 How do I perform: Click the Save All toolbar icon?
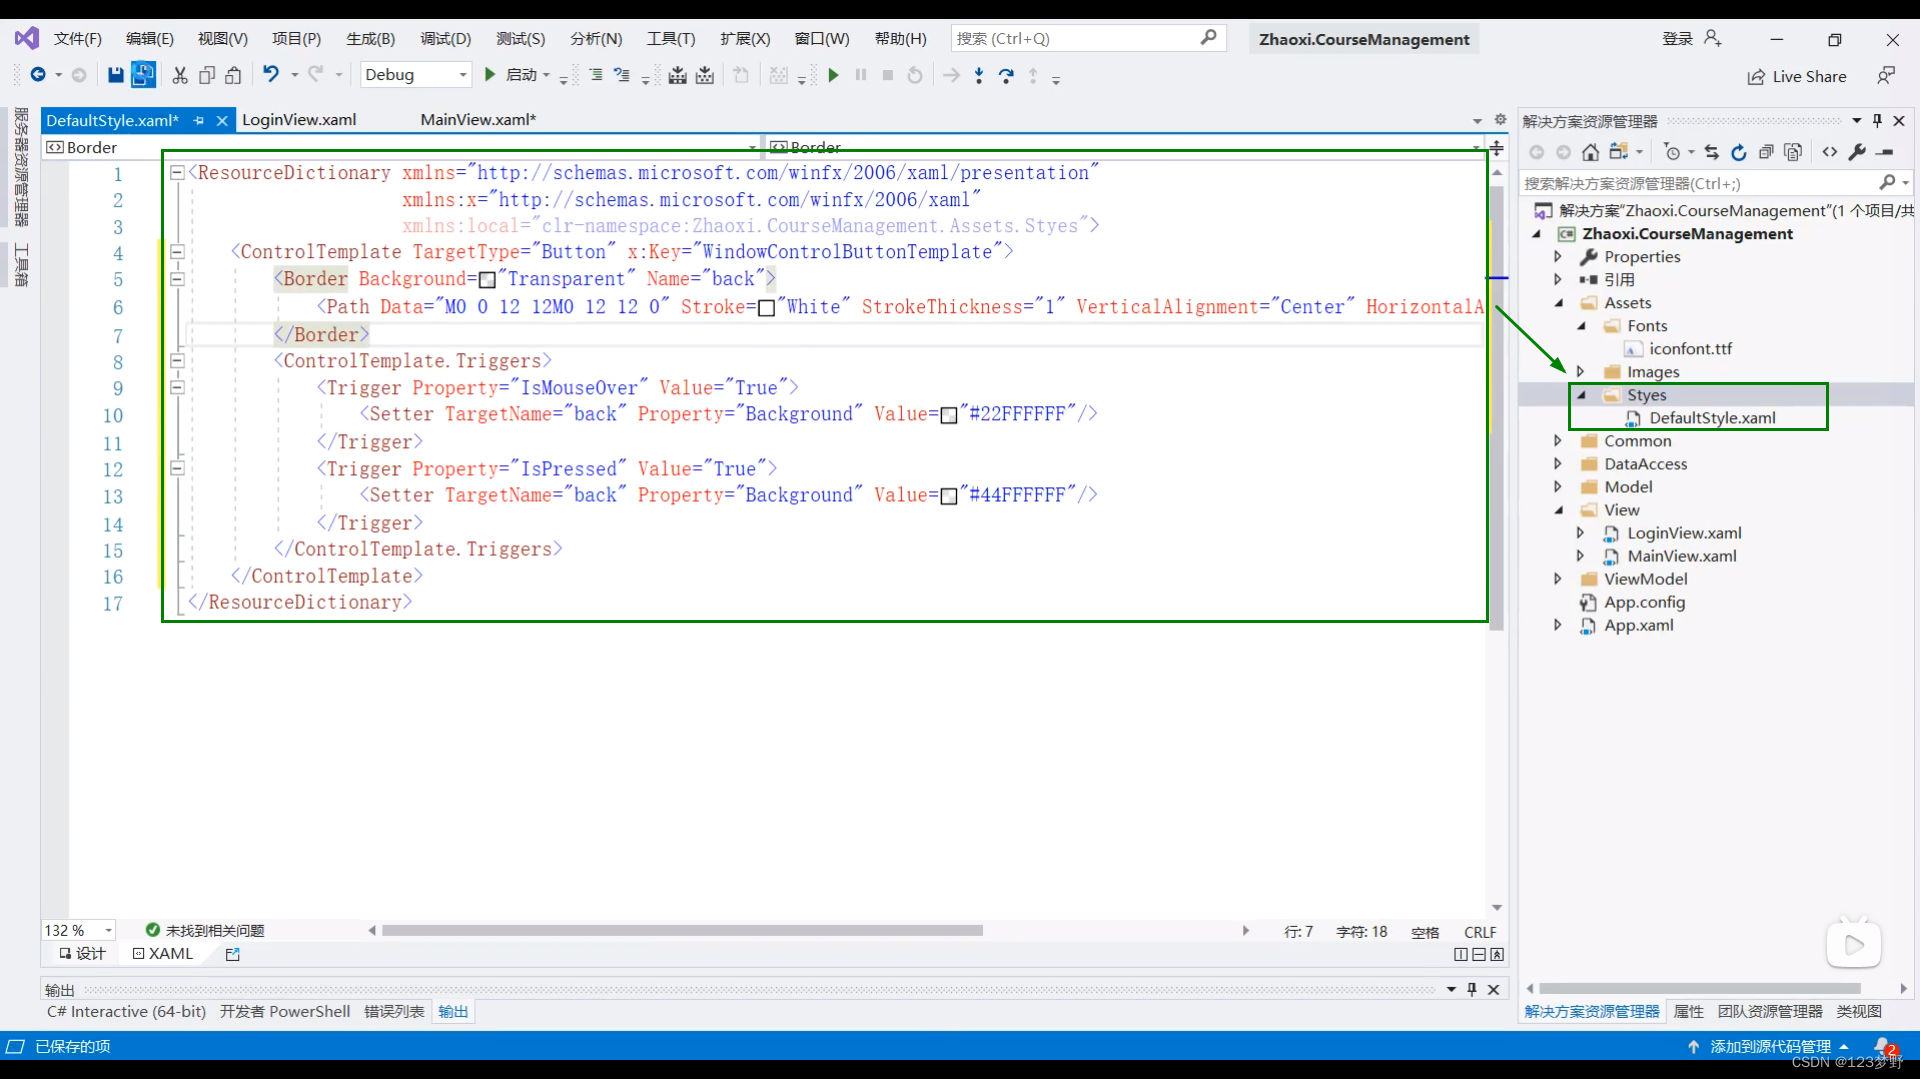[x=143, y=74]
